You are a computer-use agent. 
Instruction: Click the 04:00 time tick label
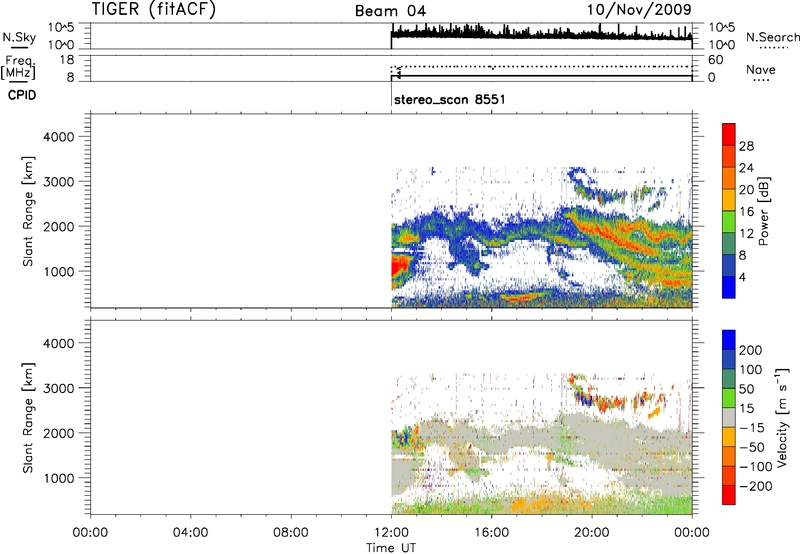coord(190,533)
